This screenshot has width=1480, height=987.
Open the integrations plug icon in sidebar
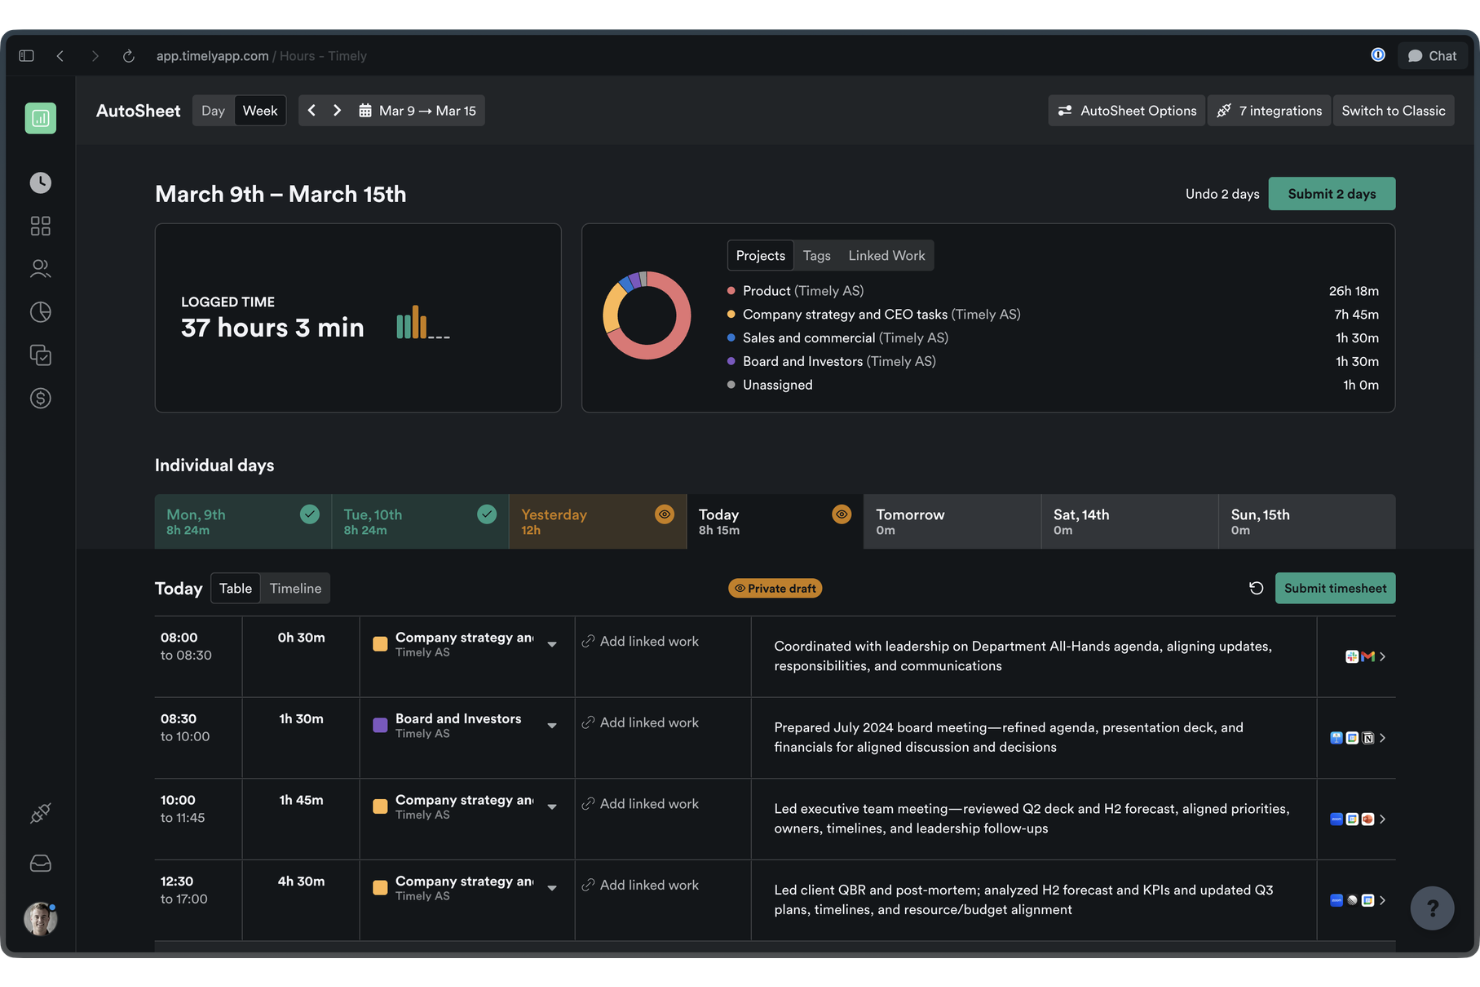[x=40, y=813]
